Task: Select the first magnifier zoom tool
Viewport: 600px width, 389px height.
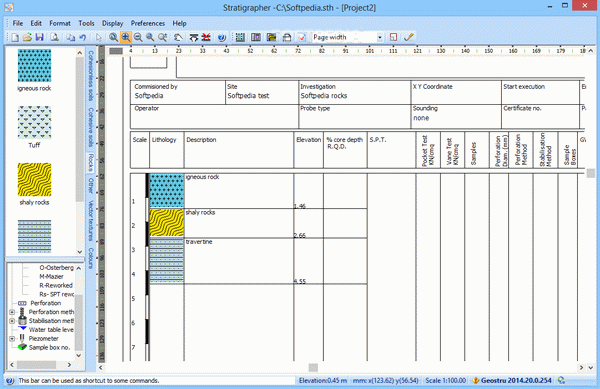Action: 113,37
